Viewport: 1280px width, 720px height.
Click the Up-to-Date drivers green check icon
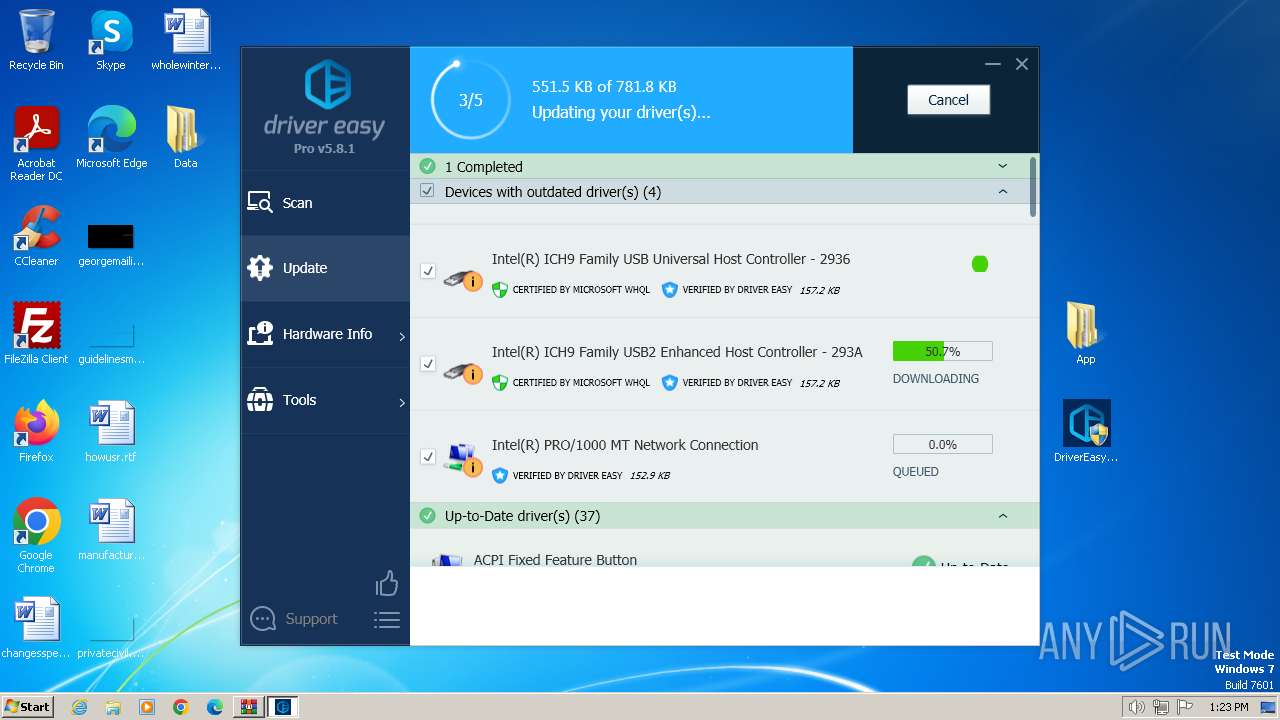tap(427, 516)
